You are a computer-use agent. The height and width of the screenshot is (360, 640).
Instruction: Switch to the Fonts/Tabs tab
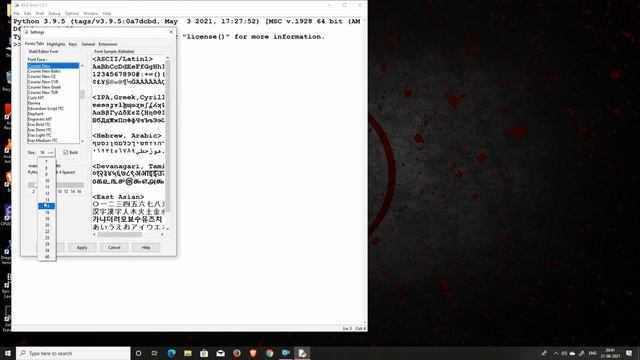point(34,44)
